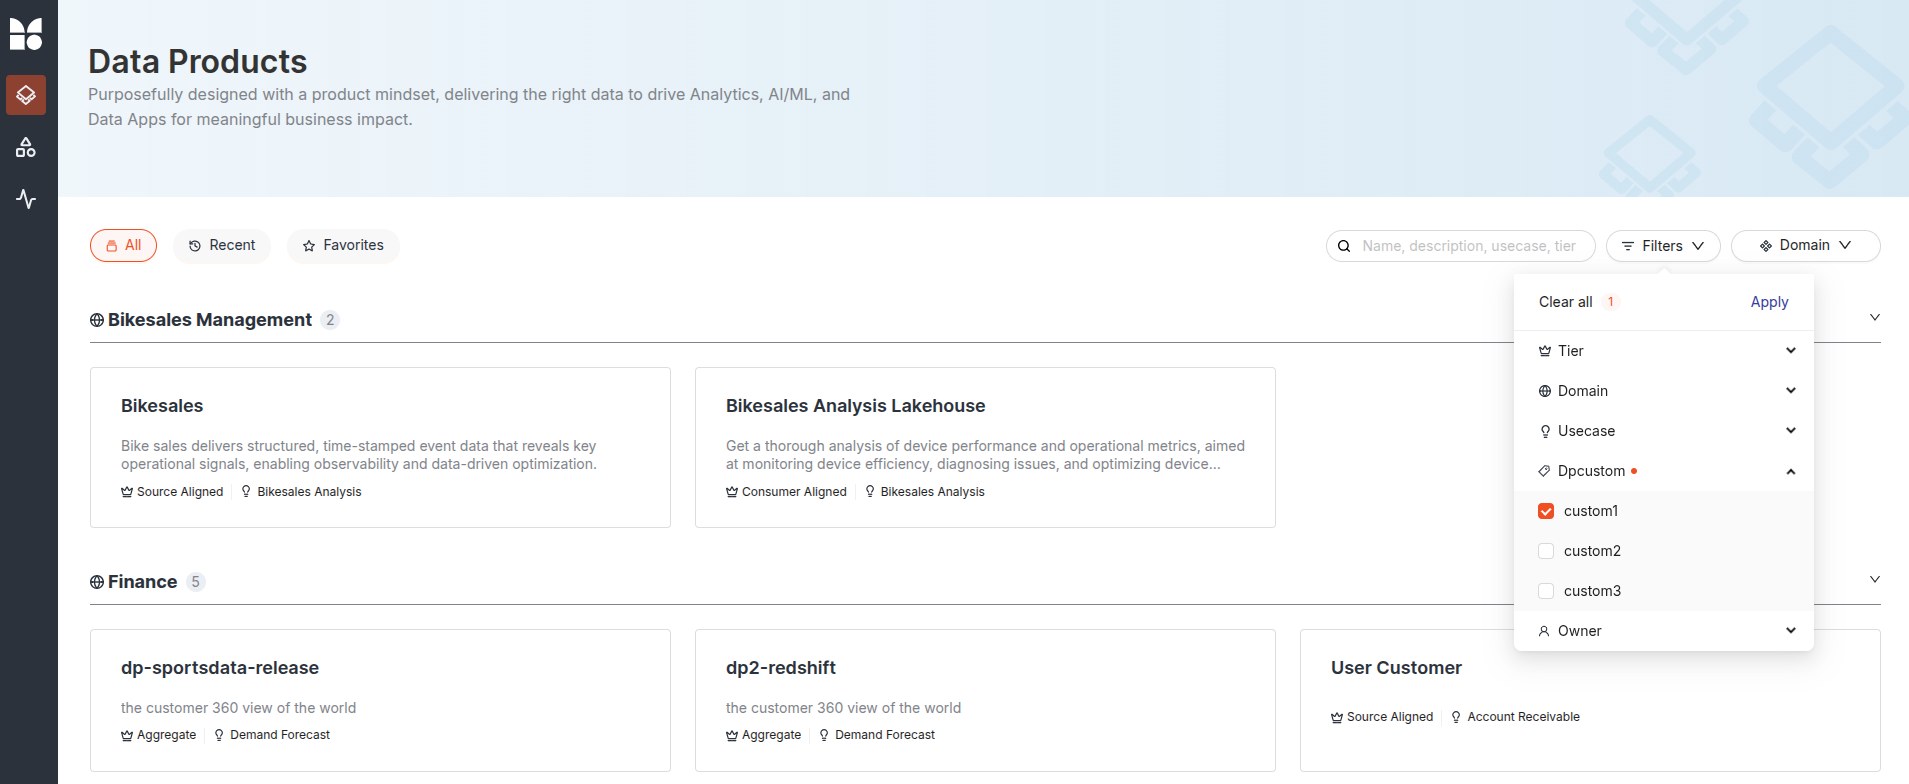Open the activity pulse sidebar icon
1909x784 pixels.
(26, 199)
